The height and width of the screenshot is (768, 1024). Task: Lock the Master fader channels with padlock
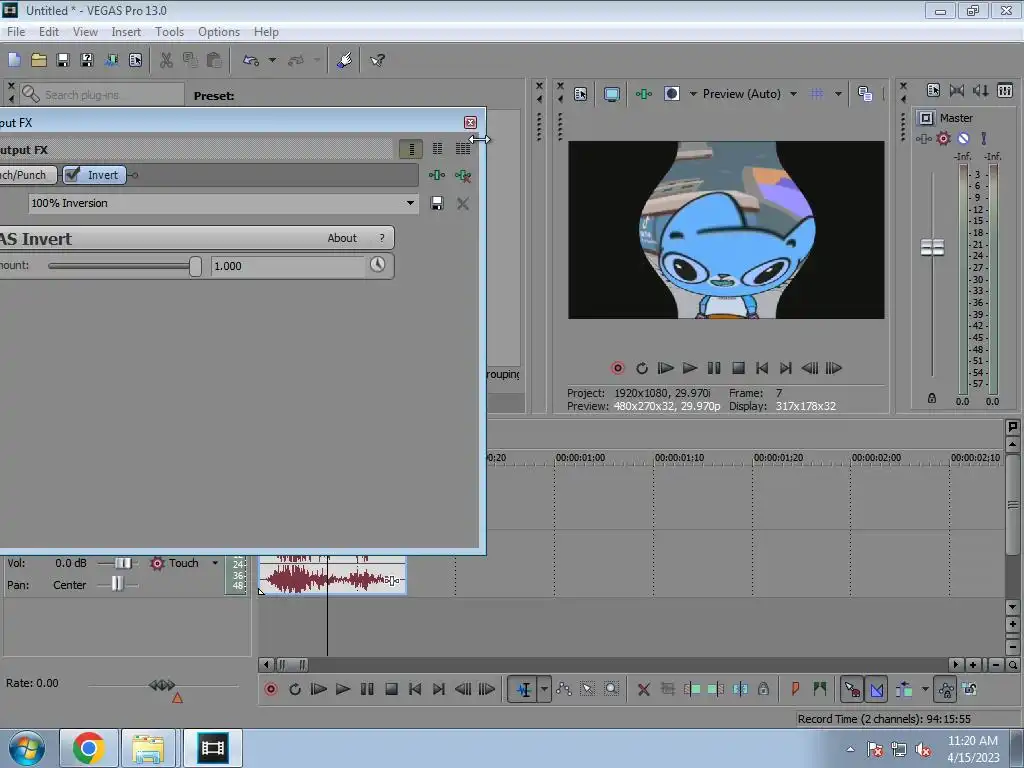(932, 398)
